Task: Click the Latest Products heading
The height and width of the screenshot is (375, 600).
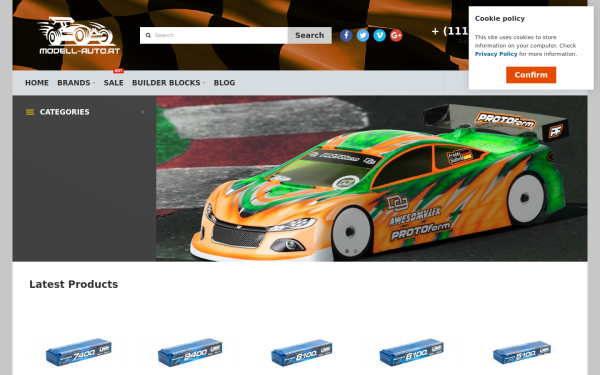Action: 73,284
